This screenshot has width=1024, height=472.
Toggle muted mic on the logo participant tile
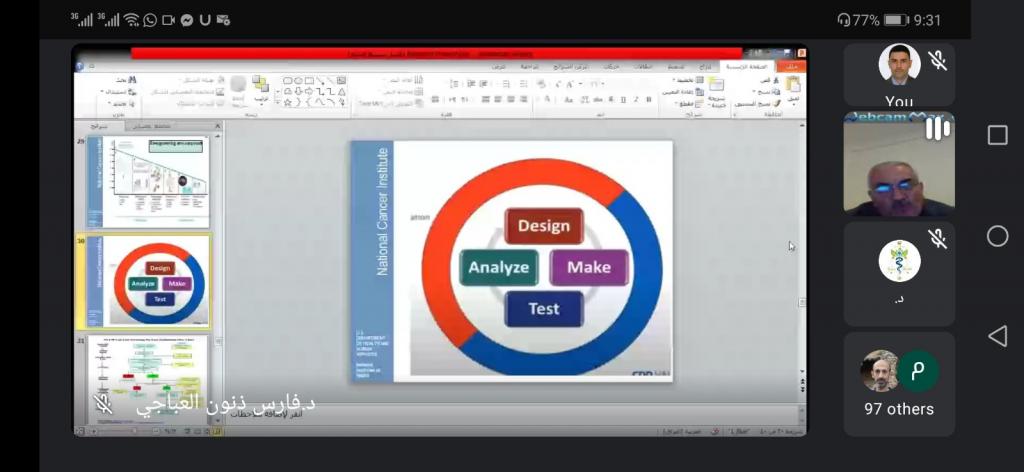click(x=937, y=238)
